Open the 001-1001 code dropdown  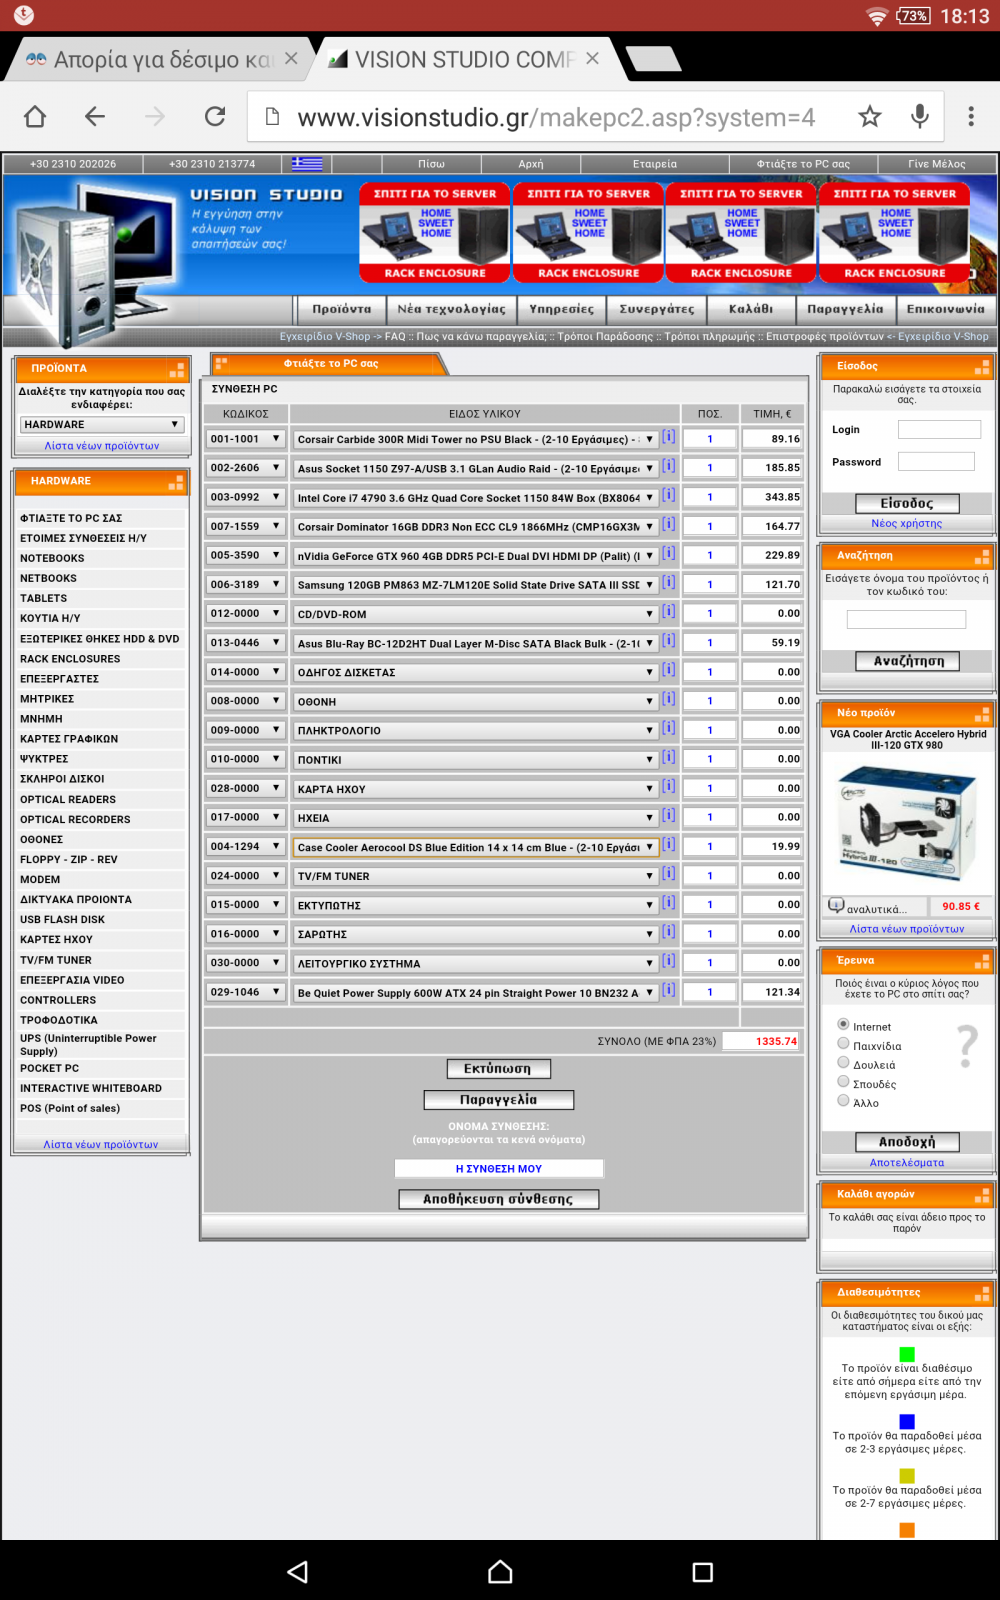tap(246, 439)
